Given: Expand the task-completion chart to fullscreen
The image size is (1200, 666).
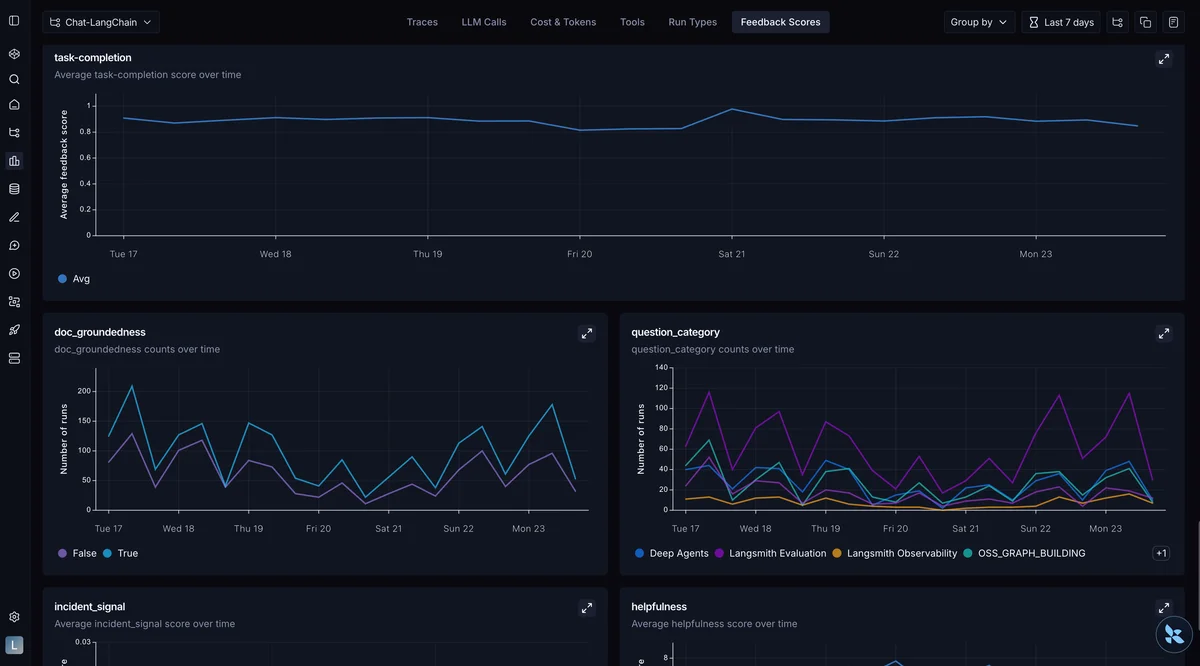Looking at the screenshot, I should point(1163,59).
